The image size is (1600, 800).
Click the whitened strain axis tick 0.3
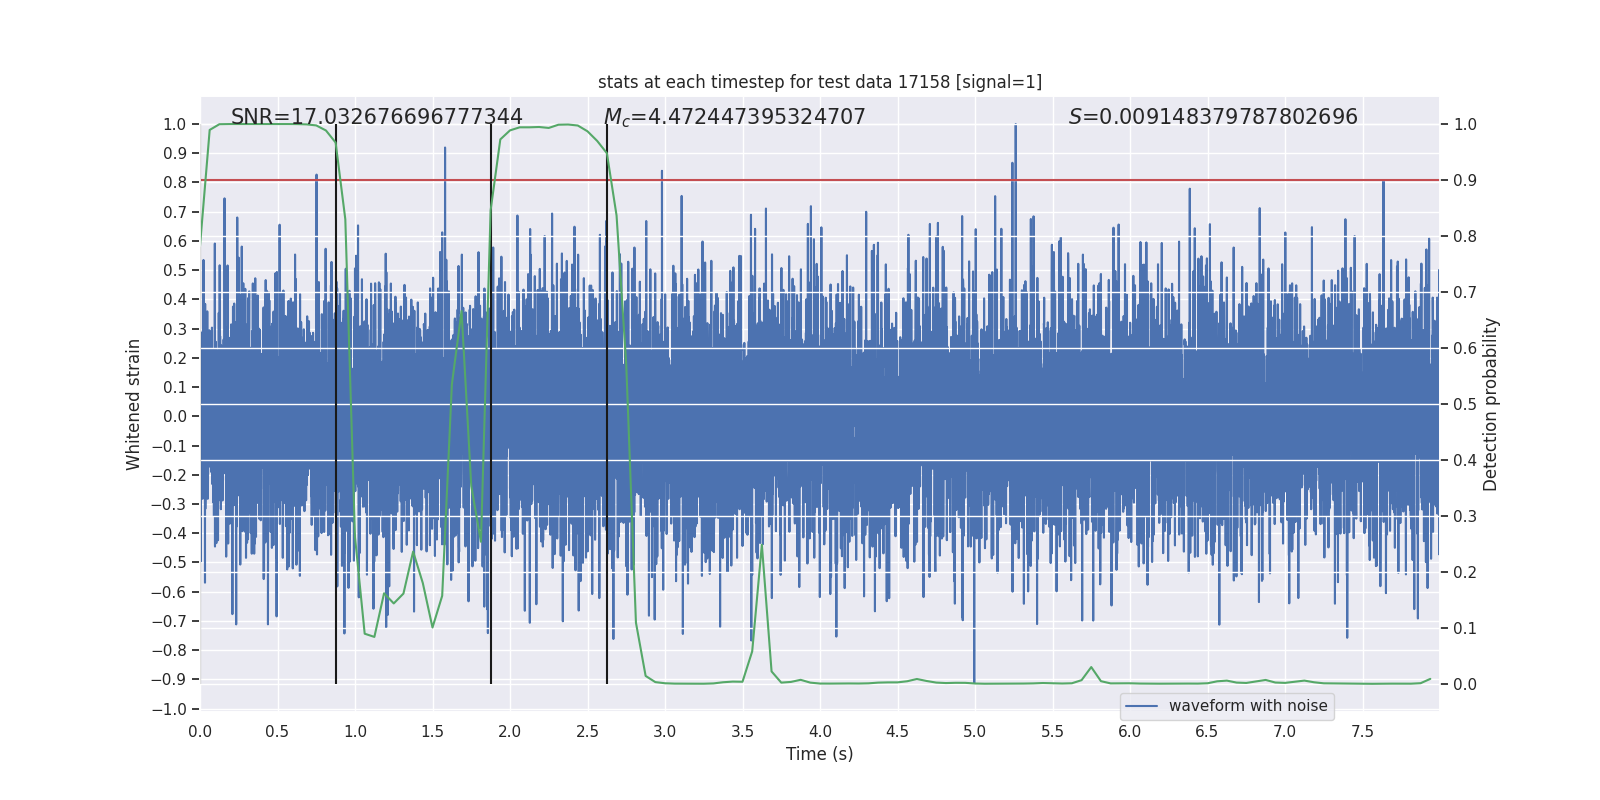click(x=175, y=329)
